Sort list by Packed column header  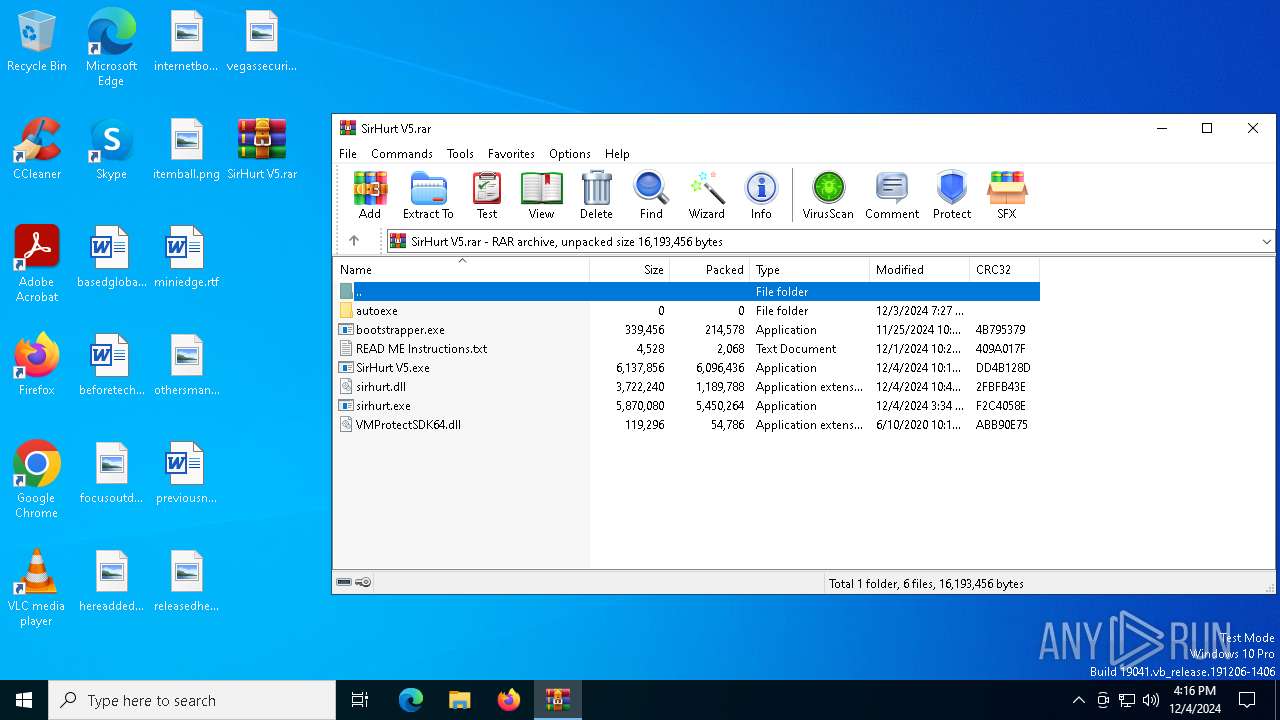[x=710, y=270]
